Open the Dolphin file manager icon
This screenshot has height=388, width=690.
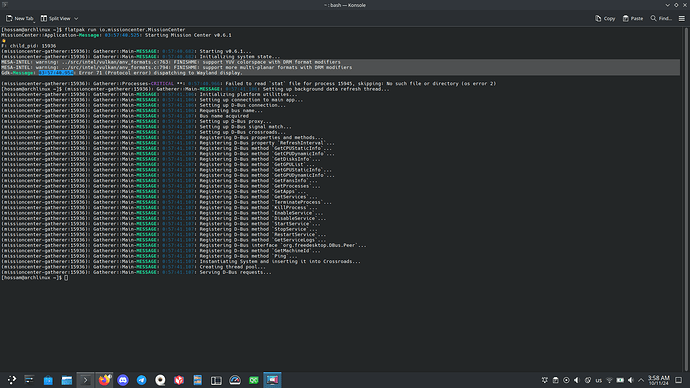(67, 380)
